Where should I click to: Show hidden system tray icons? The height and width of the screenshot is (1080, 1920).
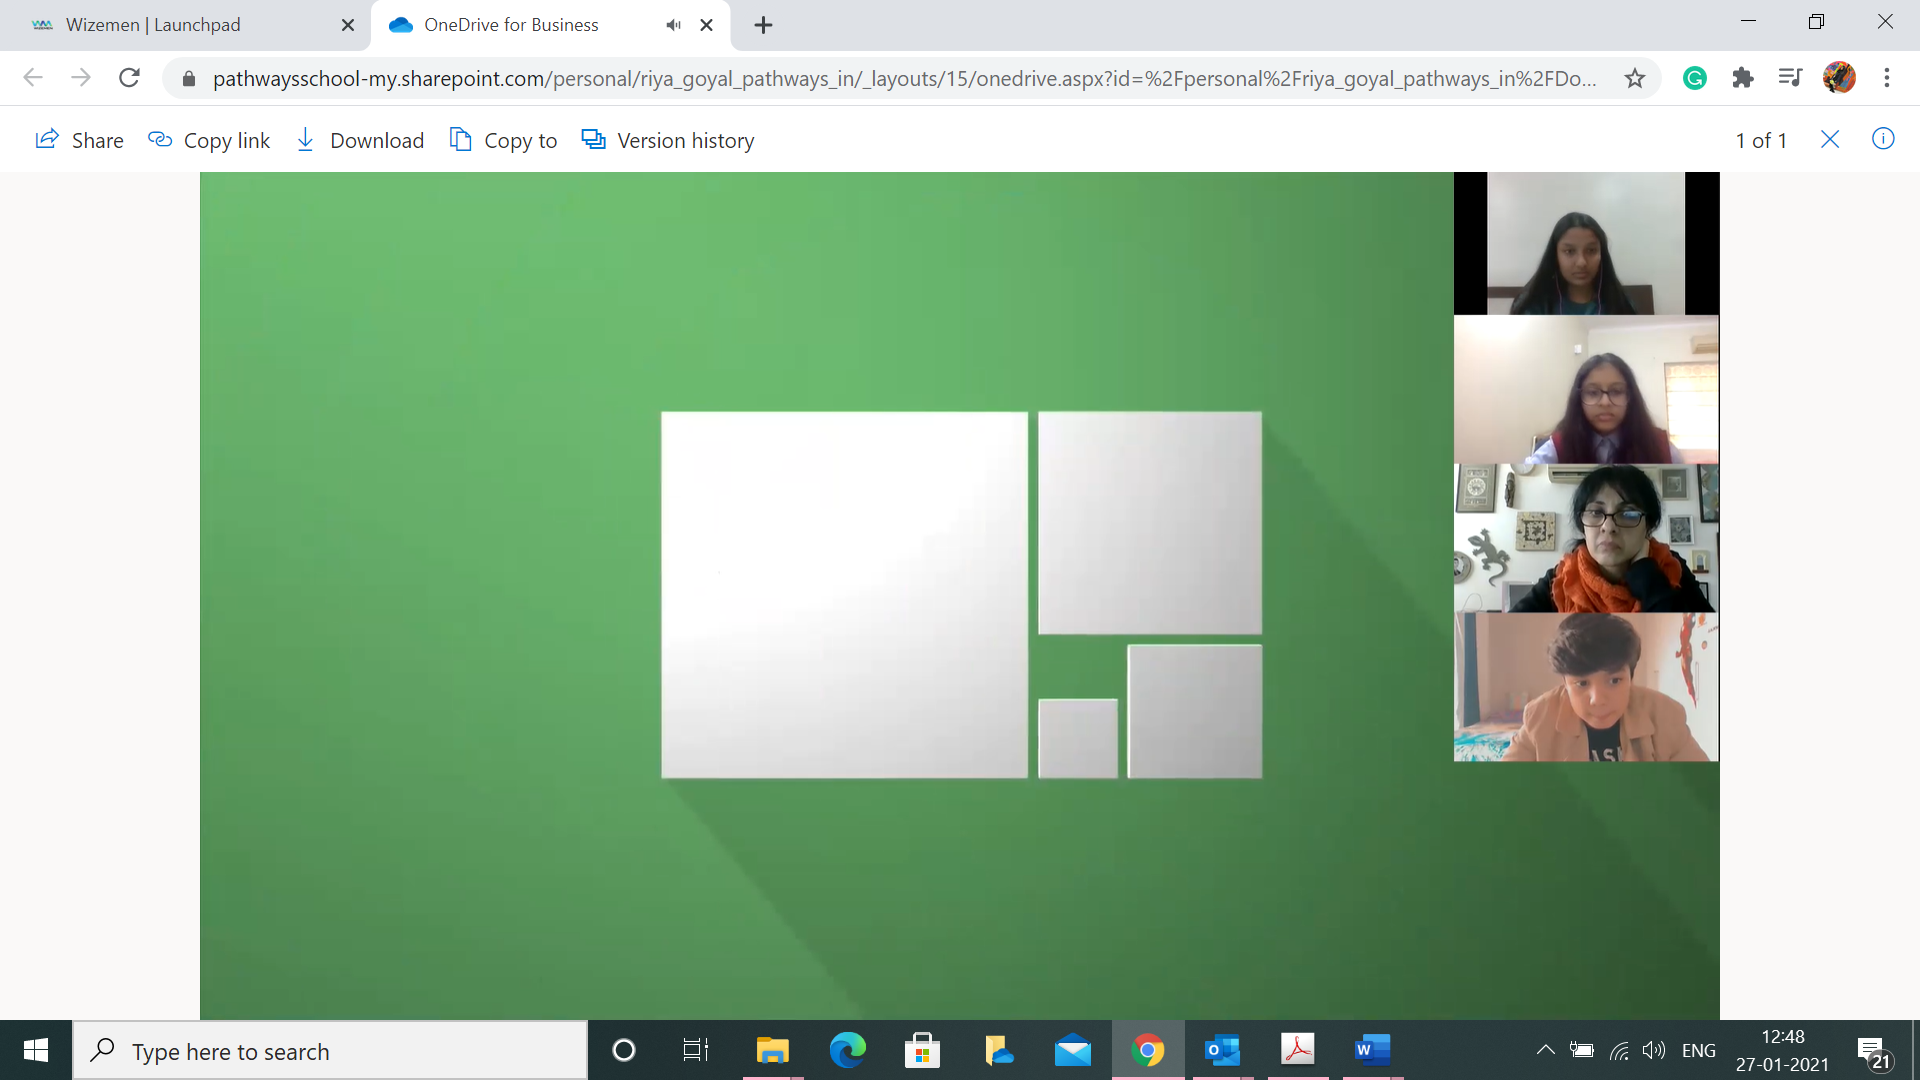click(1545, 1050)
